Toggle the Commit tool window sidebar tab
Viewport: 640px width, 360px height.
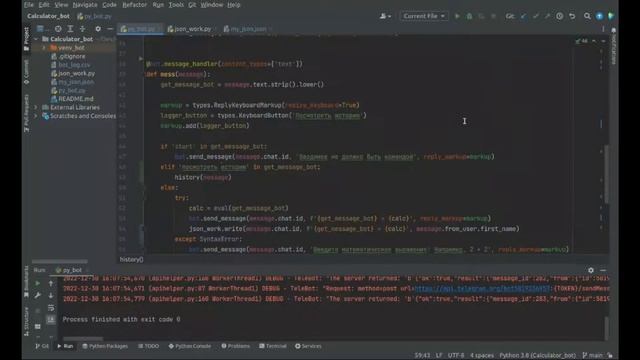coord(27,72)
